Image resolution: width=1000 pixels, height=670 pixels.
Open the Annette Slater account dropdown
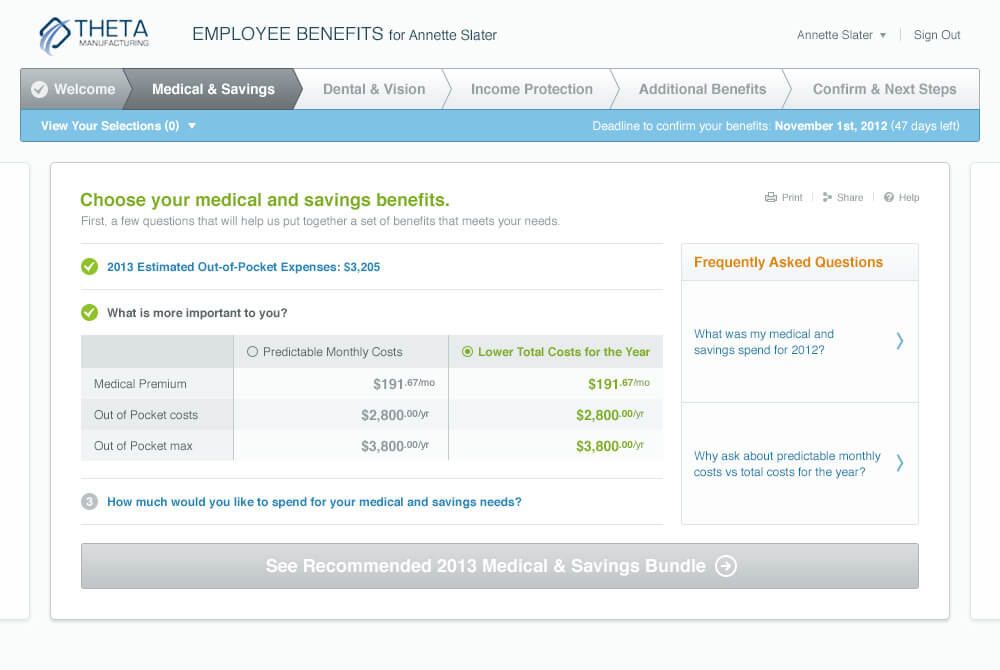[x=841, y=35]
